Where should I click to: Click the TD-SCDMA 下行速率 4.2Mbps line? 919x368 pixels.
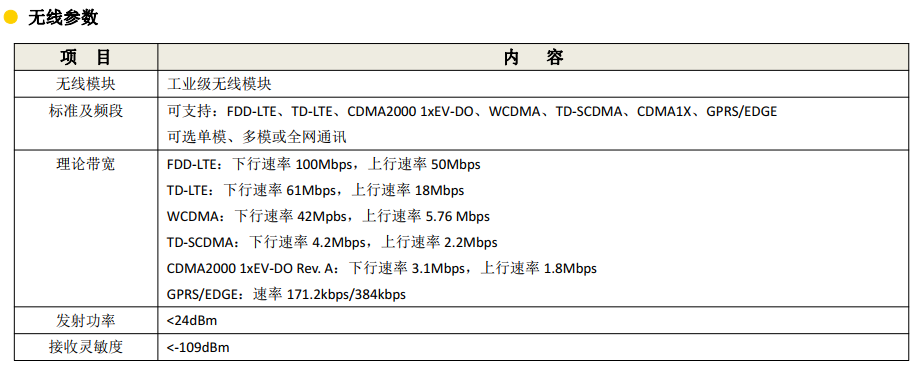click(x=332, y=242)
